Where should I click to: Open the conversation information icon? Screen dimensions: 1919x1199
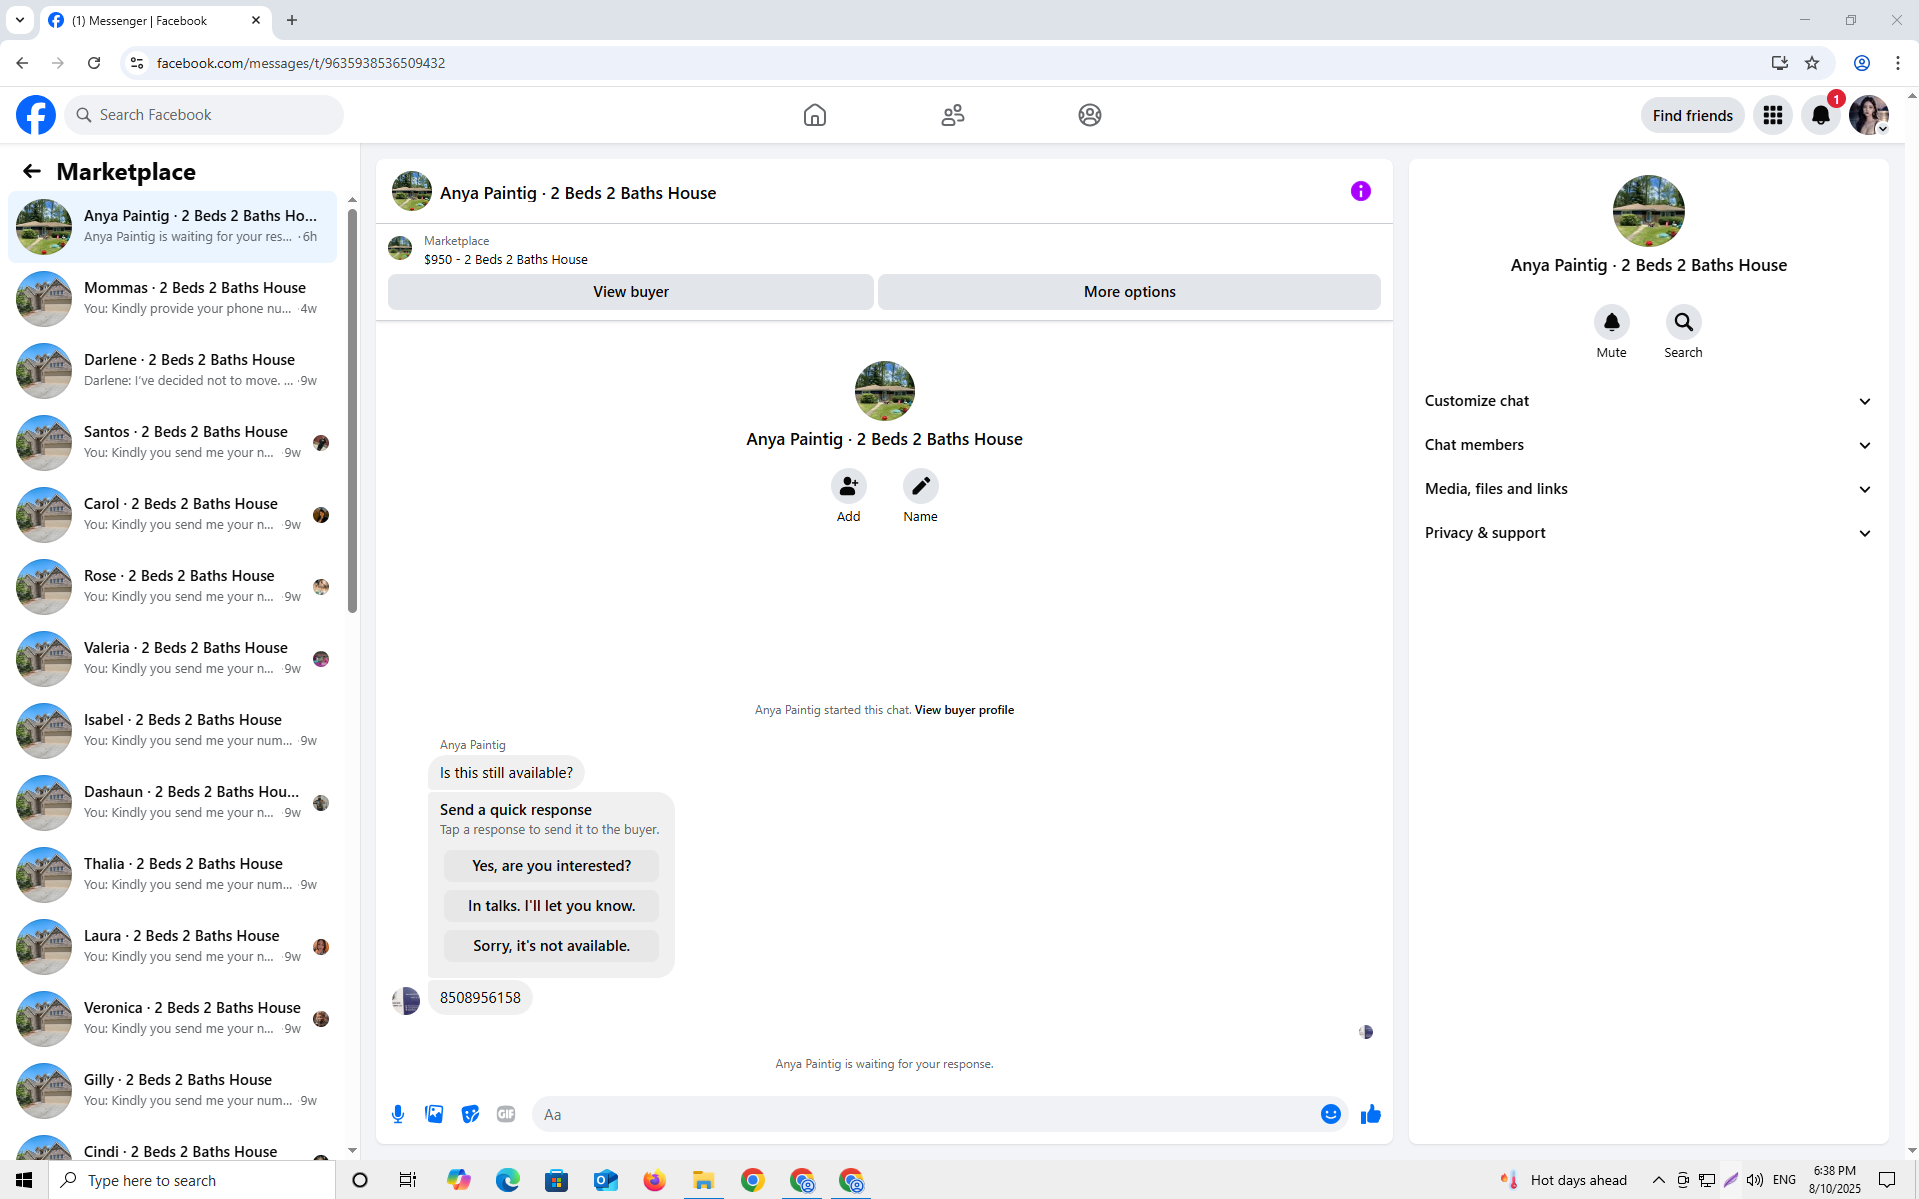tap(1360, 191)
